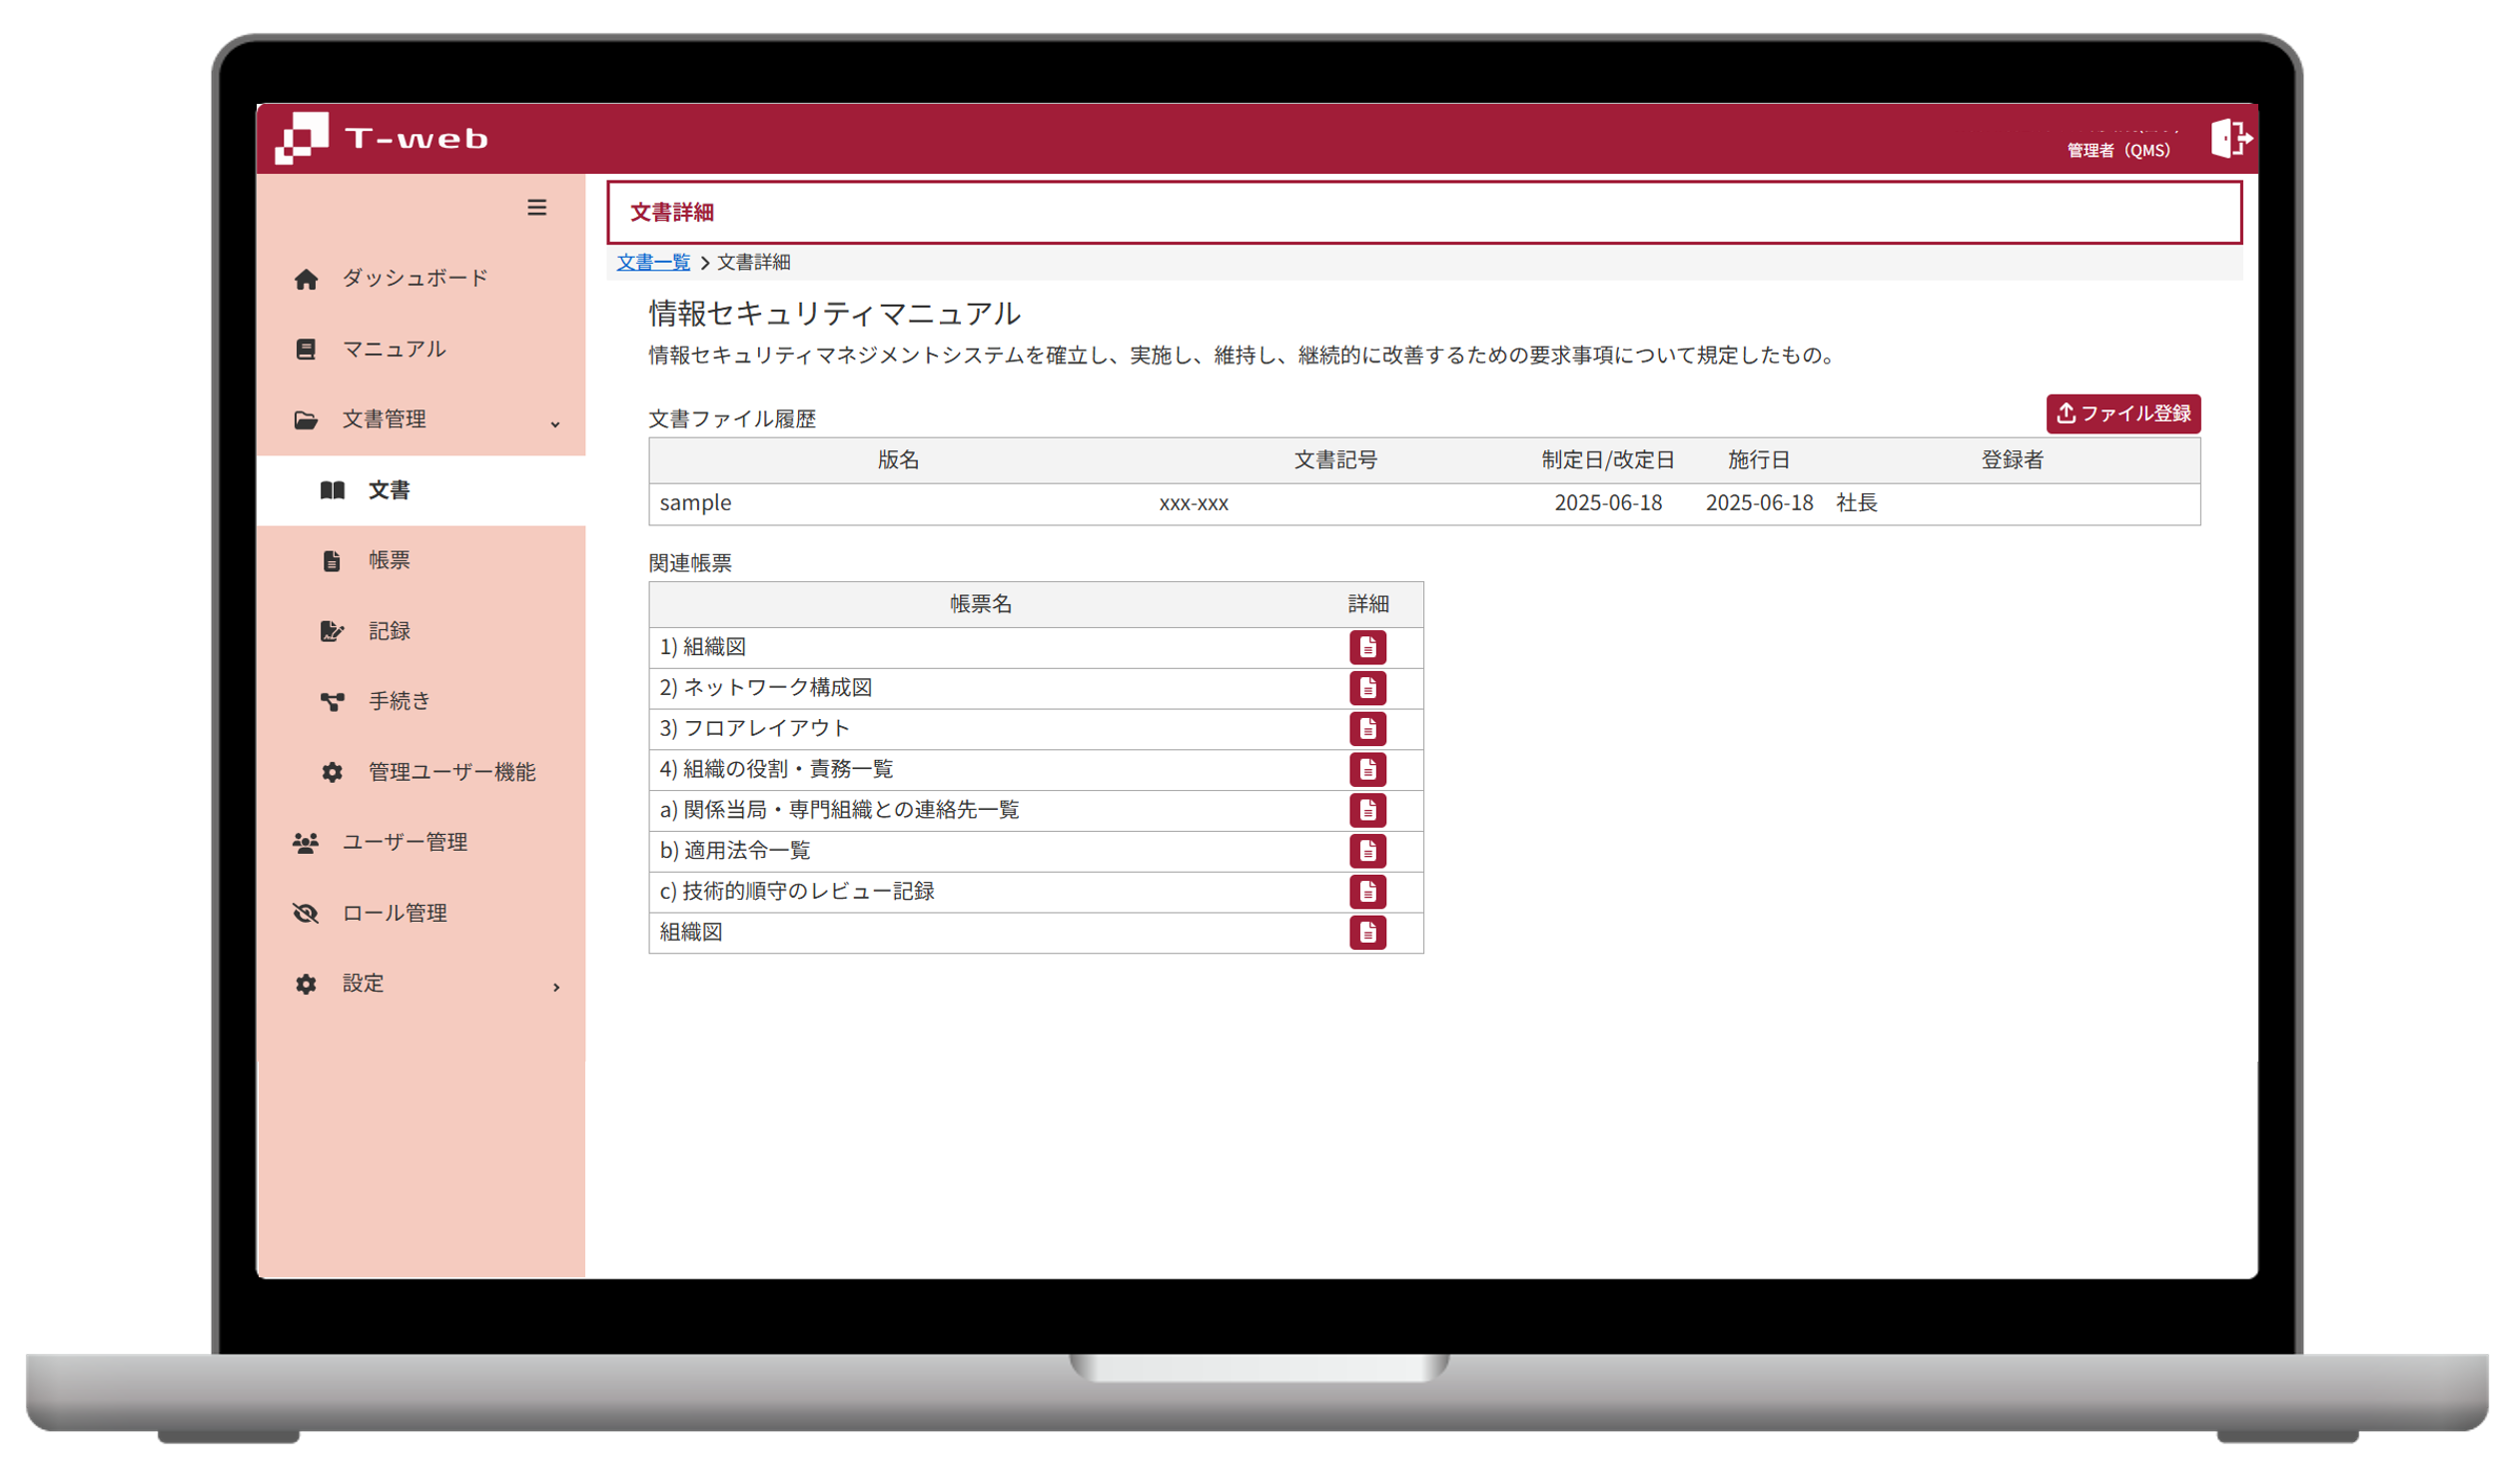The image size is (2520, 1481).
Task: Collapse the 文書管理 section chevron
Action: 556,424
